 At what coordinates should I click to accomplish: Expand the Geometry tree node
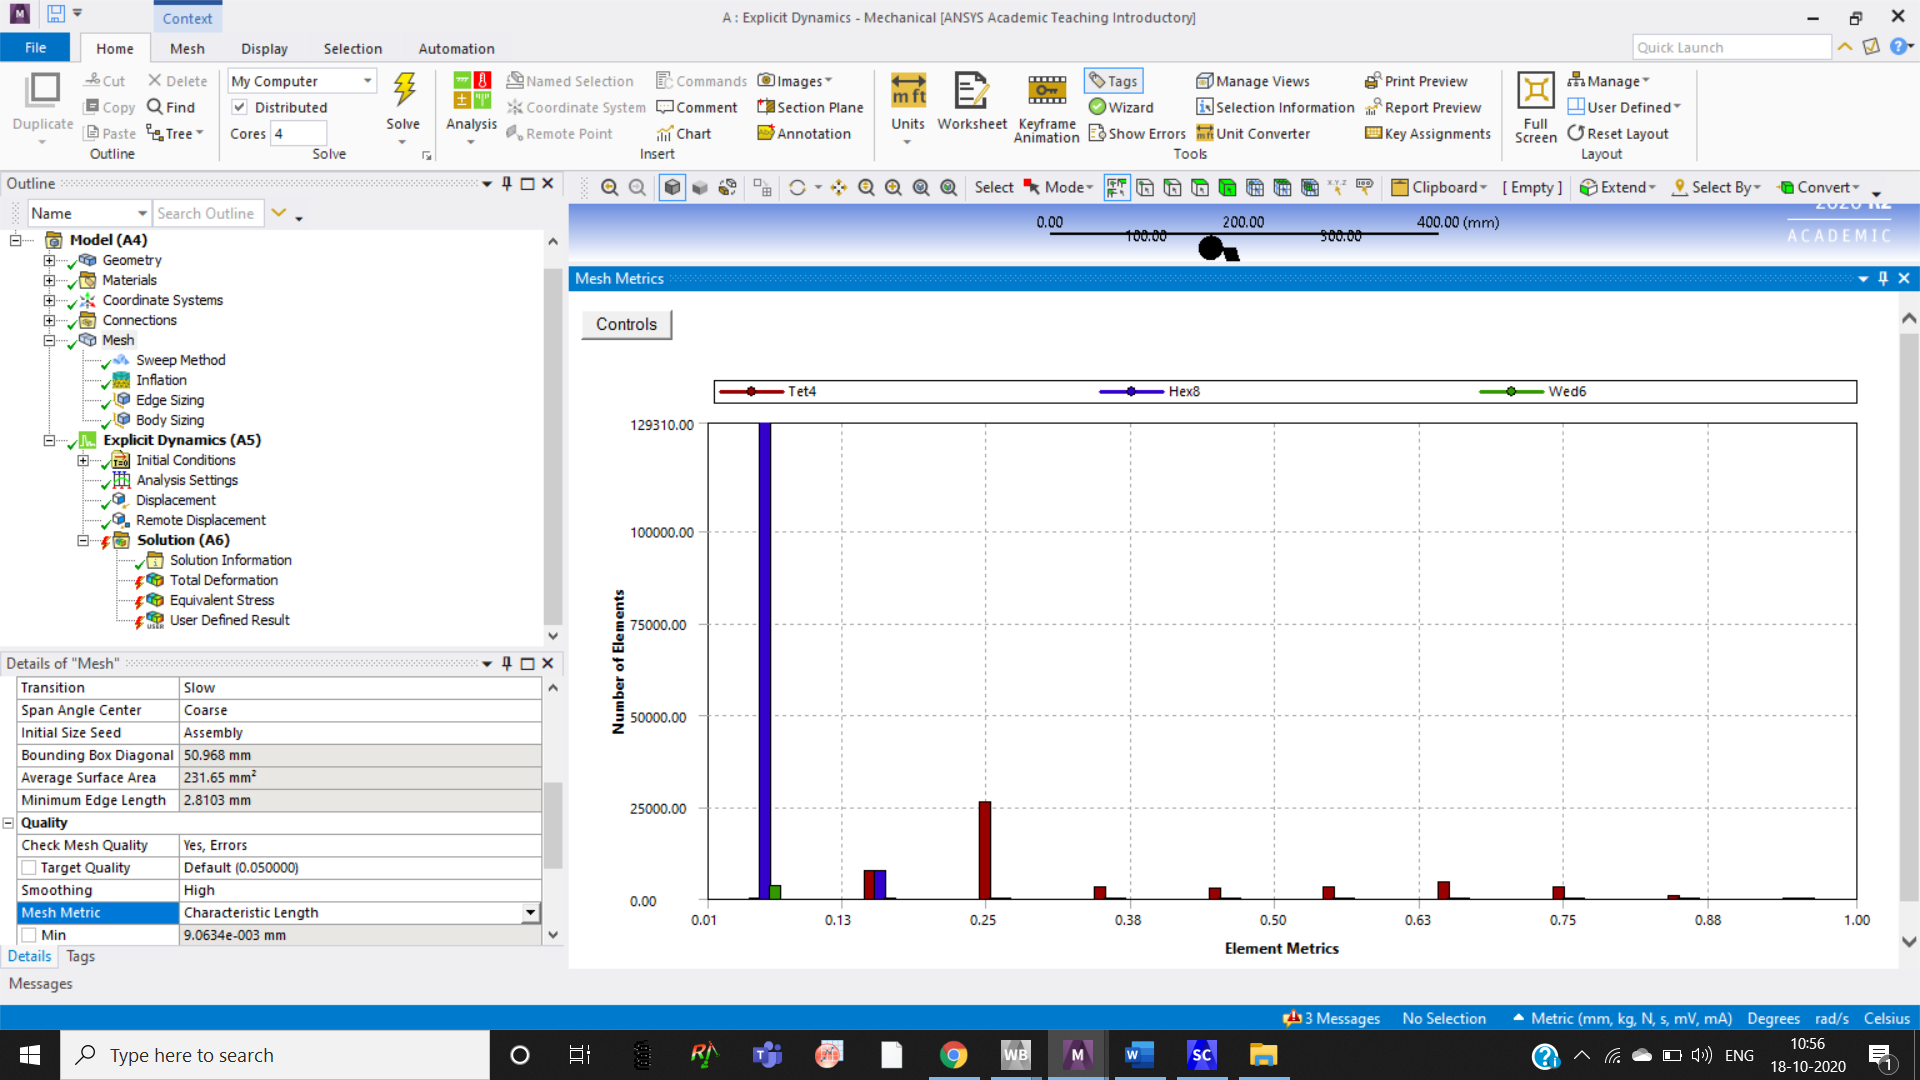point(49,260)
